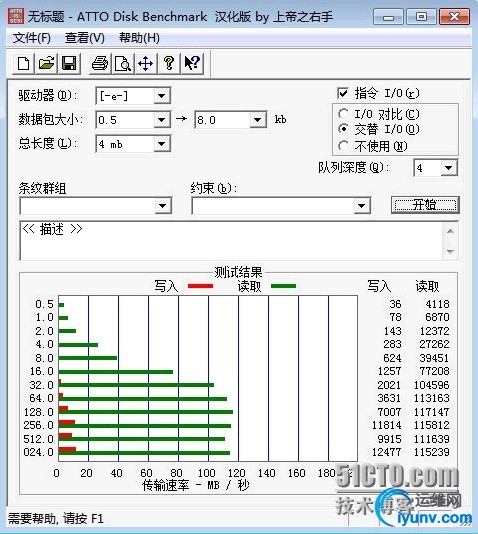Click the description box scroll up arrow
Viewport: 478px width, 534px height.
tap(450, 231)
